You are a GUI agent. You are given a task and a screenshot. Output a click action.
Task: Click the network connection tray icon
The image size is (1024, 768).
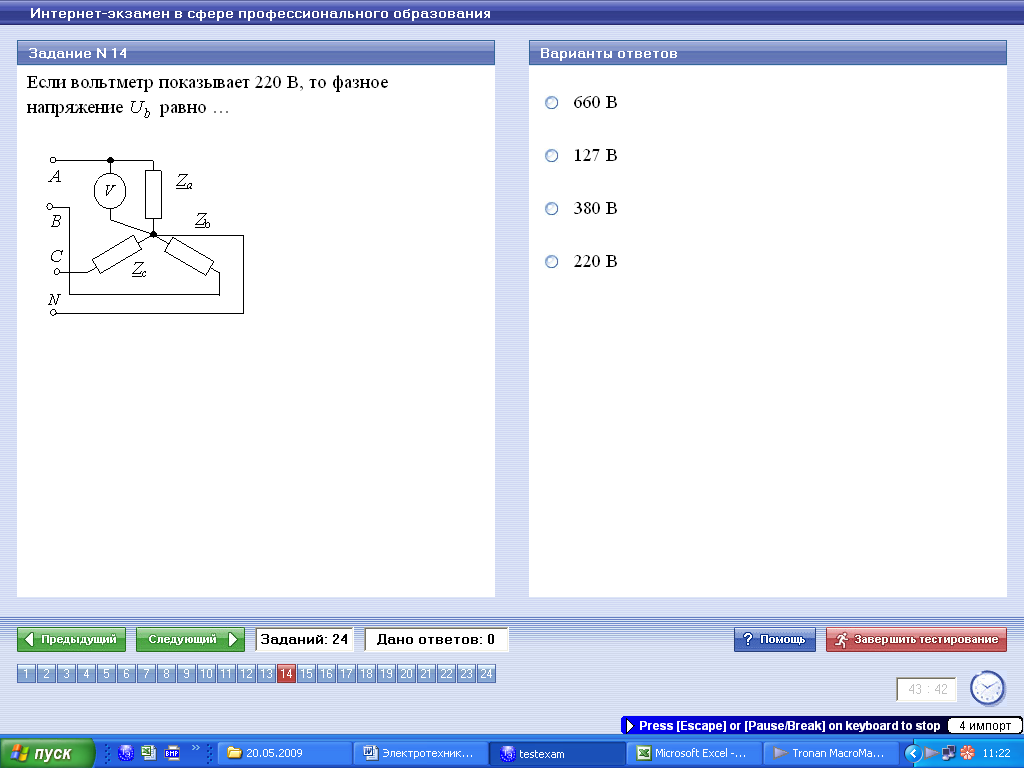(x=949, y=753)
